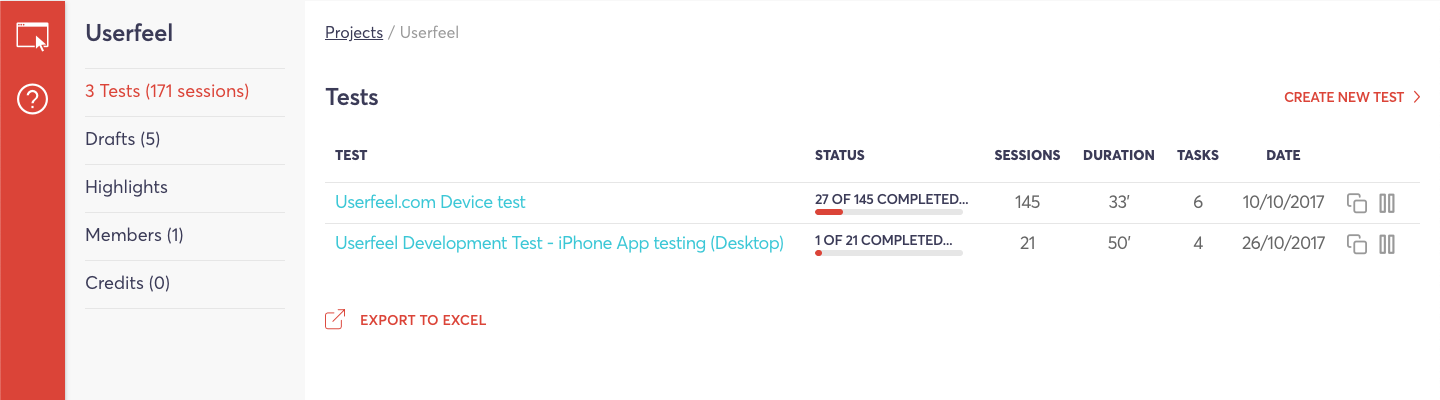Open the help question mark icon
Screen dimensions: 1440x400
[32, 99]
